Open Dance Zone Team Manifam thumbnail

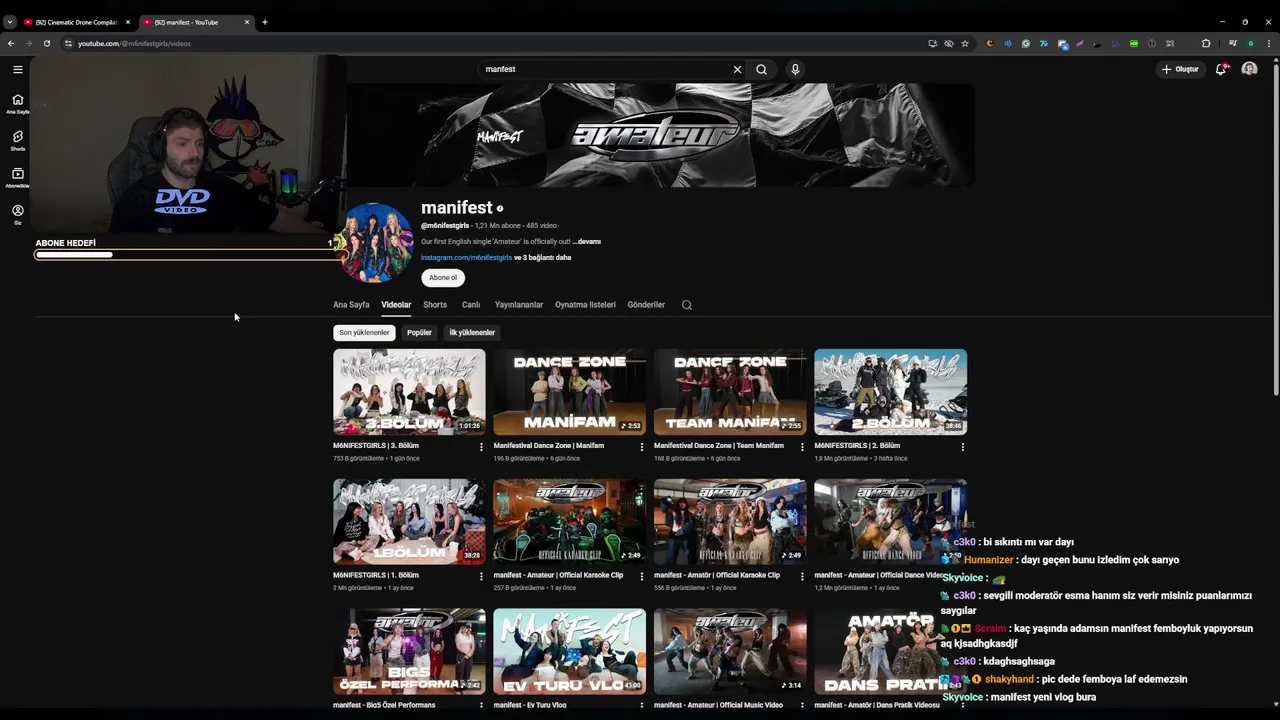(x=730, y=391)
